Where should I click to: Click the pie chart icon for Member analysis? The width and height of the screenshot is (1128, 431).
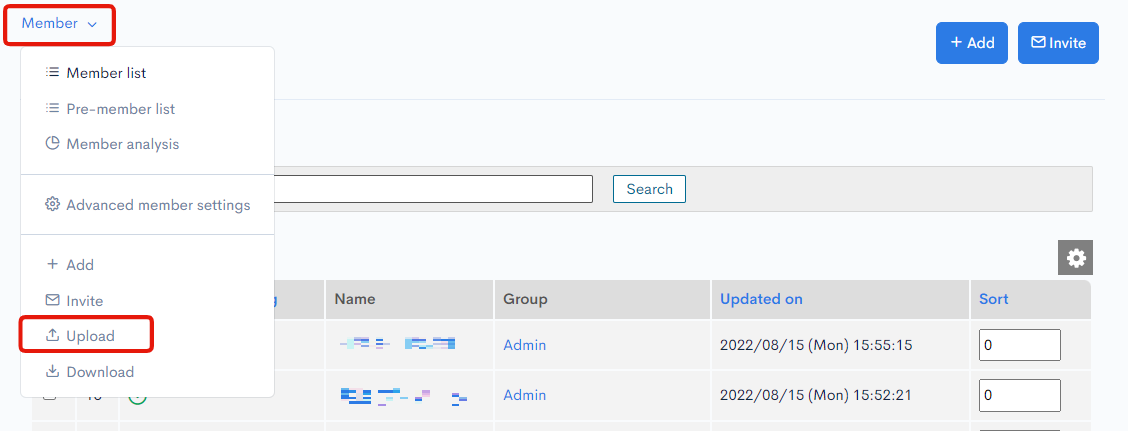[52, 143]
